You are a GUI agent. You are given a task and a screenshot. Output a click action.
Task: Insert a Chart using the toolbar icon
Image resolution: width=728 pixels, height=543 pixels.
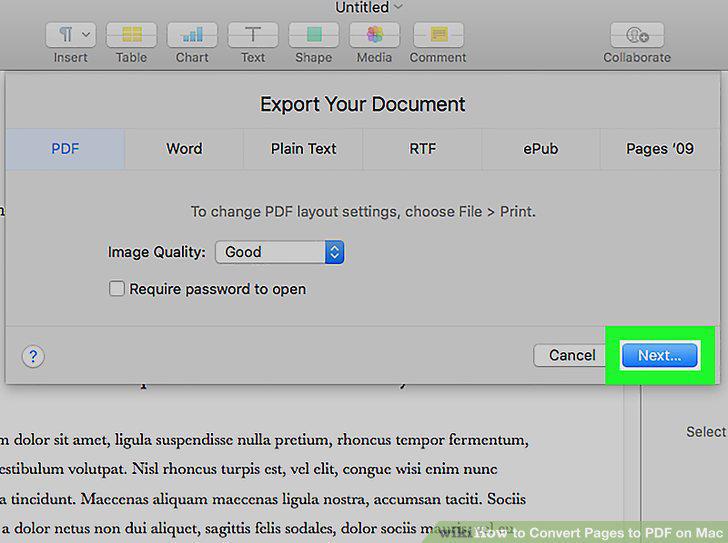click(192, 35)
